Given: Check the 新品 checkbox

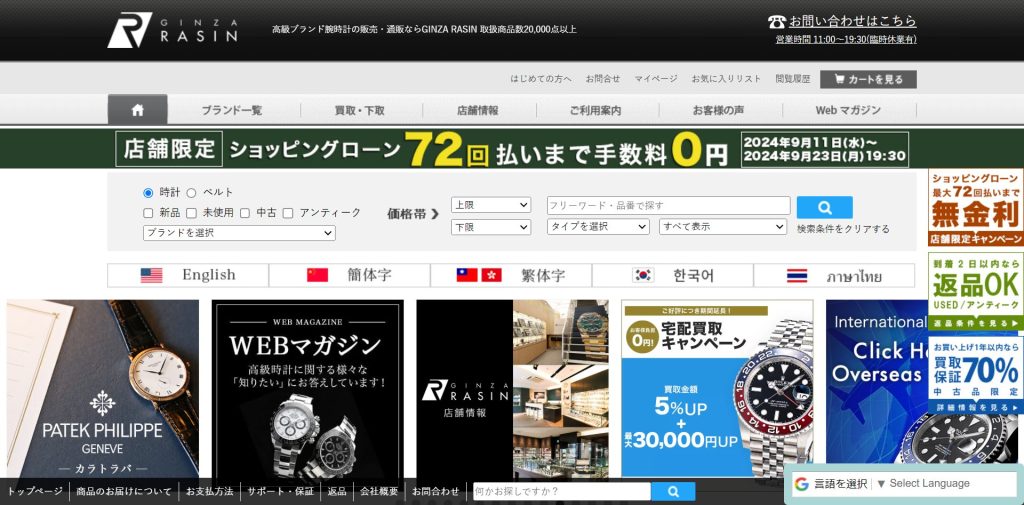Looking at the screenshot, I should click(148, 213).
